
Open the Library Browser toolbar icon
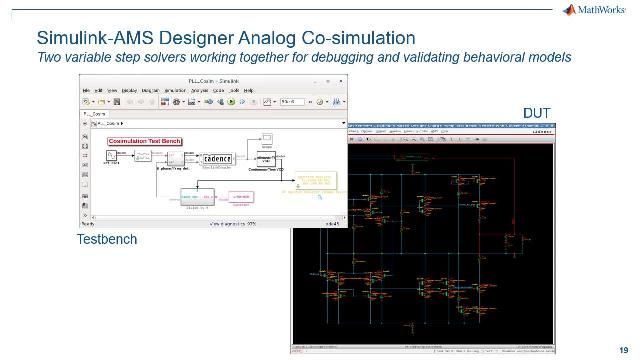tap(164, 102)
